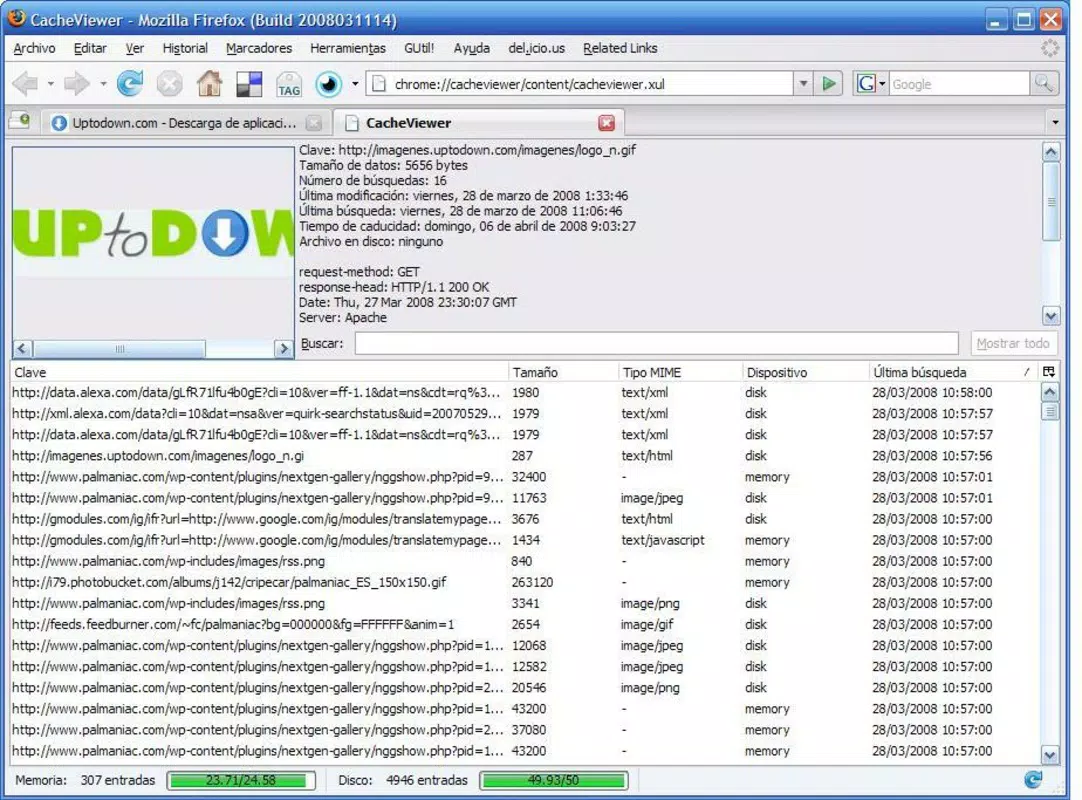Sort by the Última búsqueda column header
1082x800 pixels.
click(x=954, y=372)
